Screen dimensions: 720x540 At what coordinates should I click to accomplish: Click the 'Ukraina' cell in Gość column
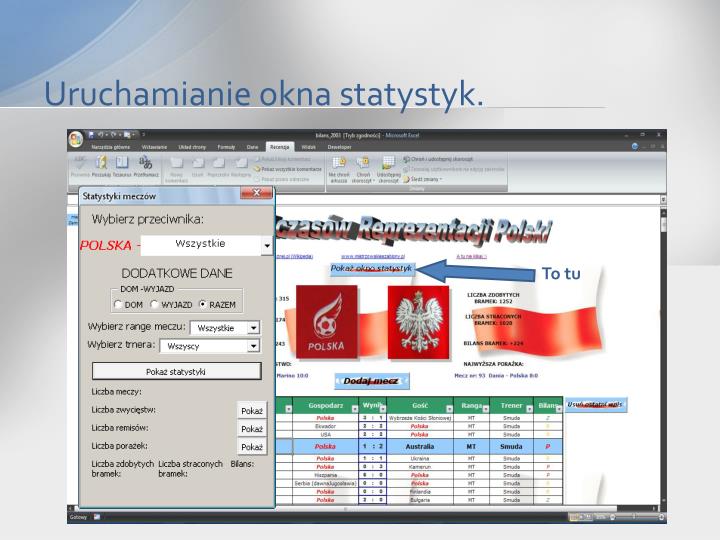[x=420, y=458]
